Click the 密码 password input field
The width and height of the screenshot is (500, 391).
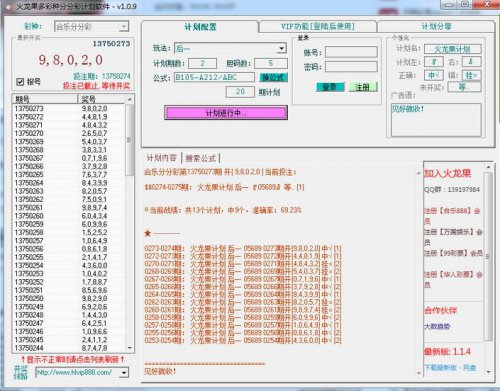tap(351, 67)
